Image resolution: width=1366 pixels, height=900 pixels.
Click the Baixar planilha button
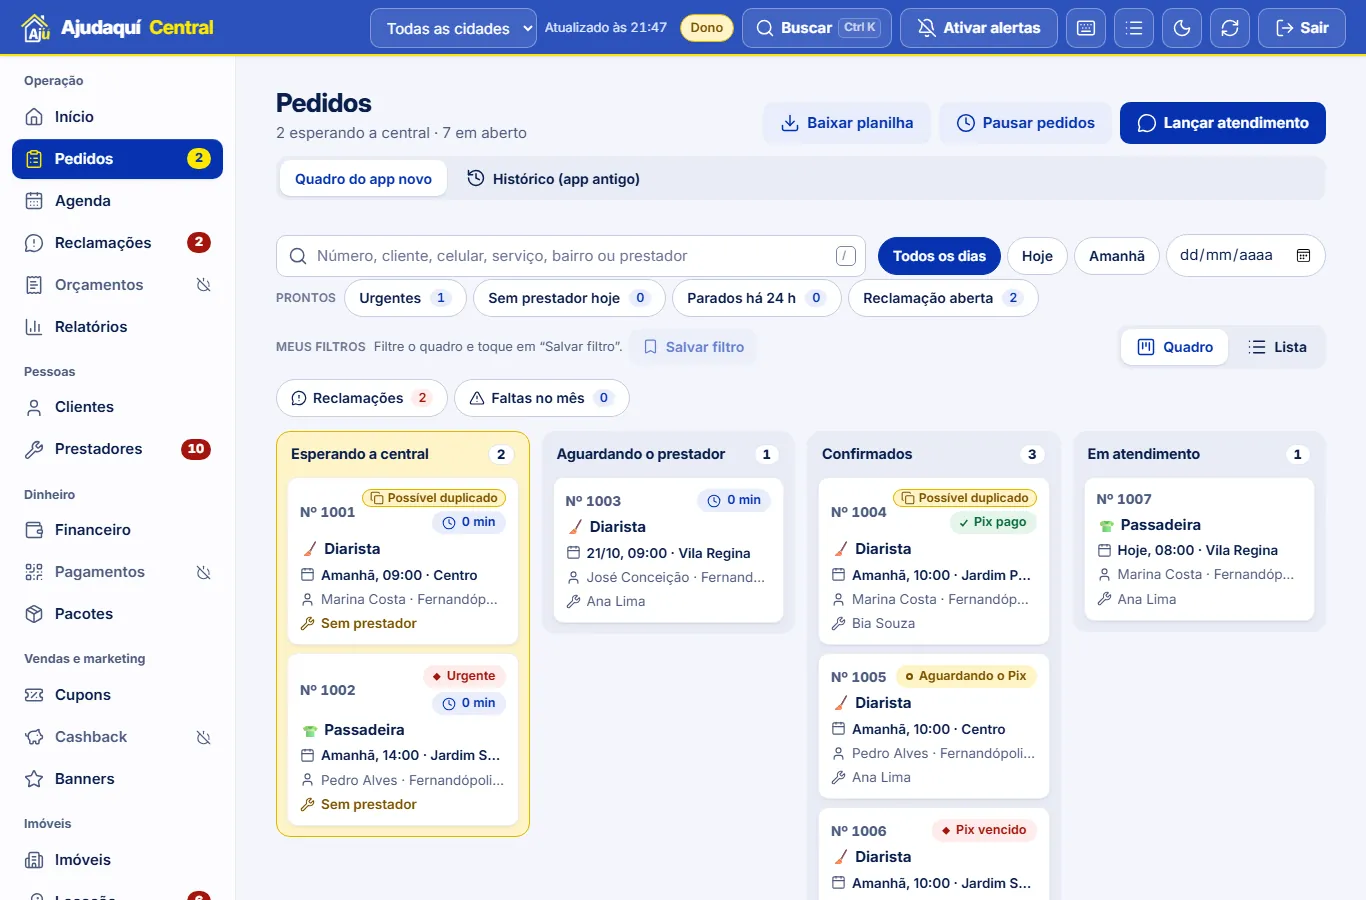click(847, 123)
